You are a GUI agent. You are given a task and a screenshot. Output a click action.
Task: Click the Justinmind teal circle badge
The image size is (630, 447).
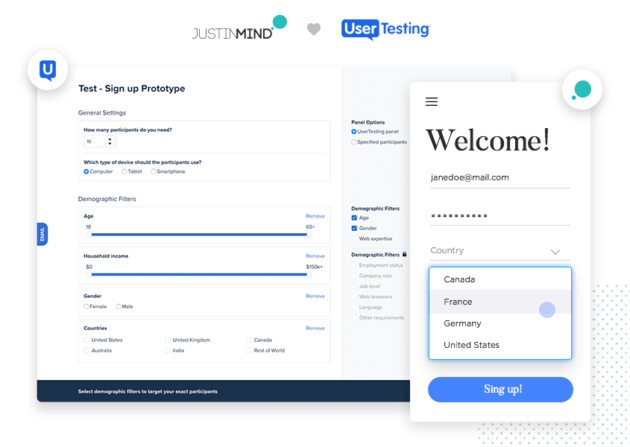[582, 89]
